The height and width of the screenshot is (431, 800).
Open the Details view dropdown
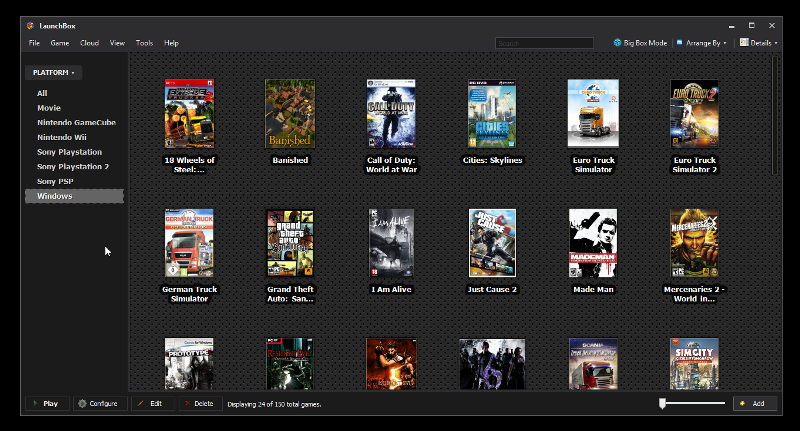(759, 43)
